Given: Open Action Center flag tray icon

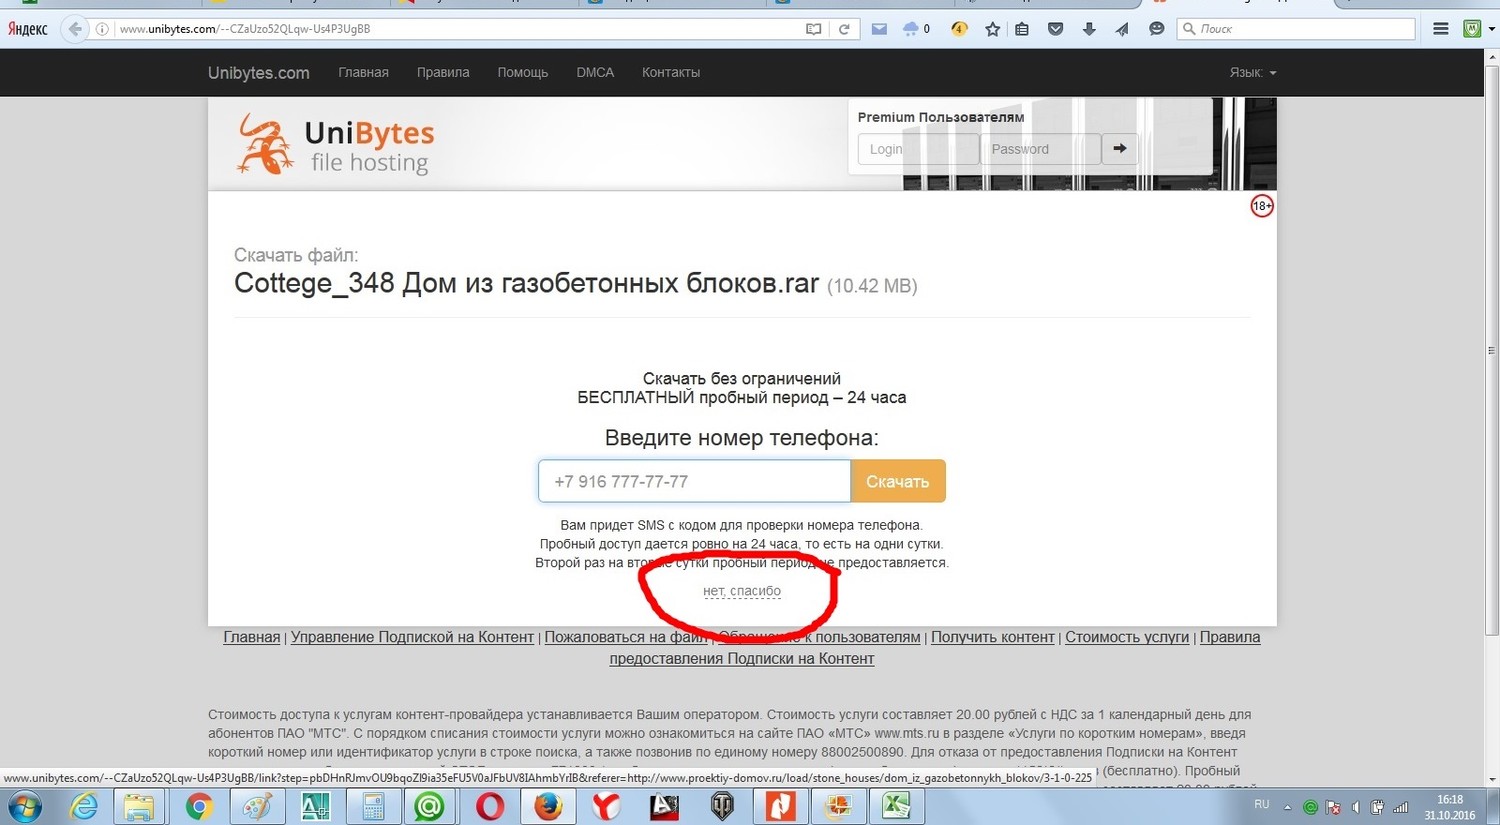Looking at the screenshot, I should click(1333, 807).
